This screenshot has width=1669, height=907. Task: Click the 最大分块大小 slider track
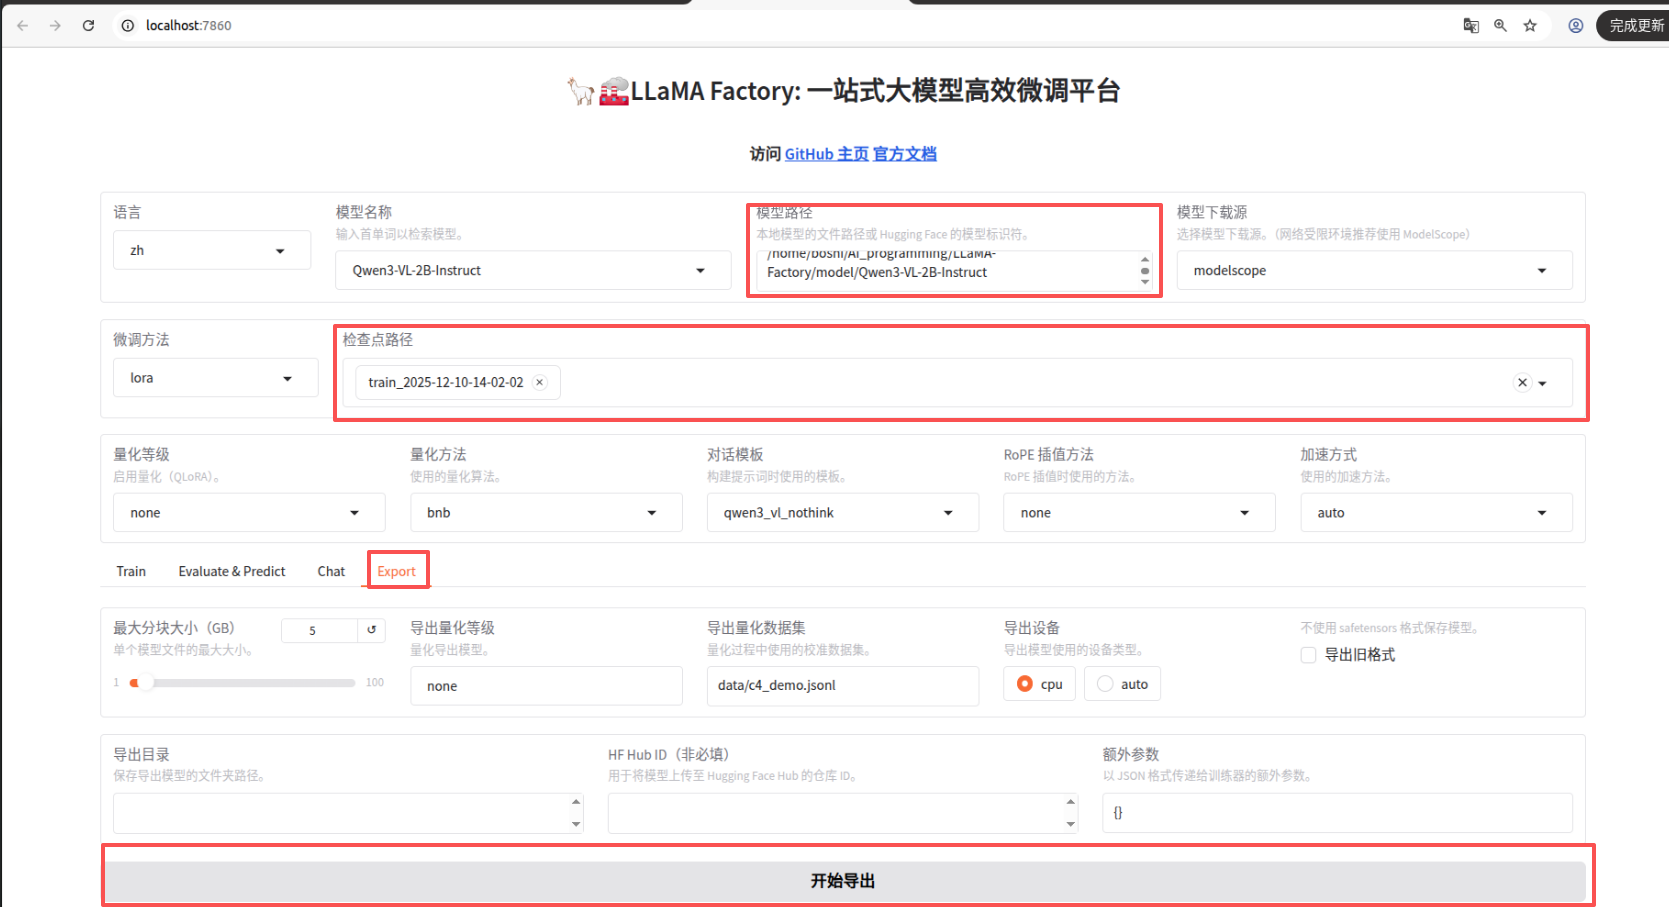(243, 683)
